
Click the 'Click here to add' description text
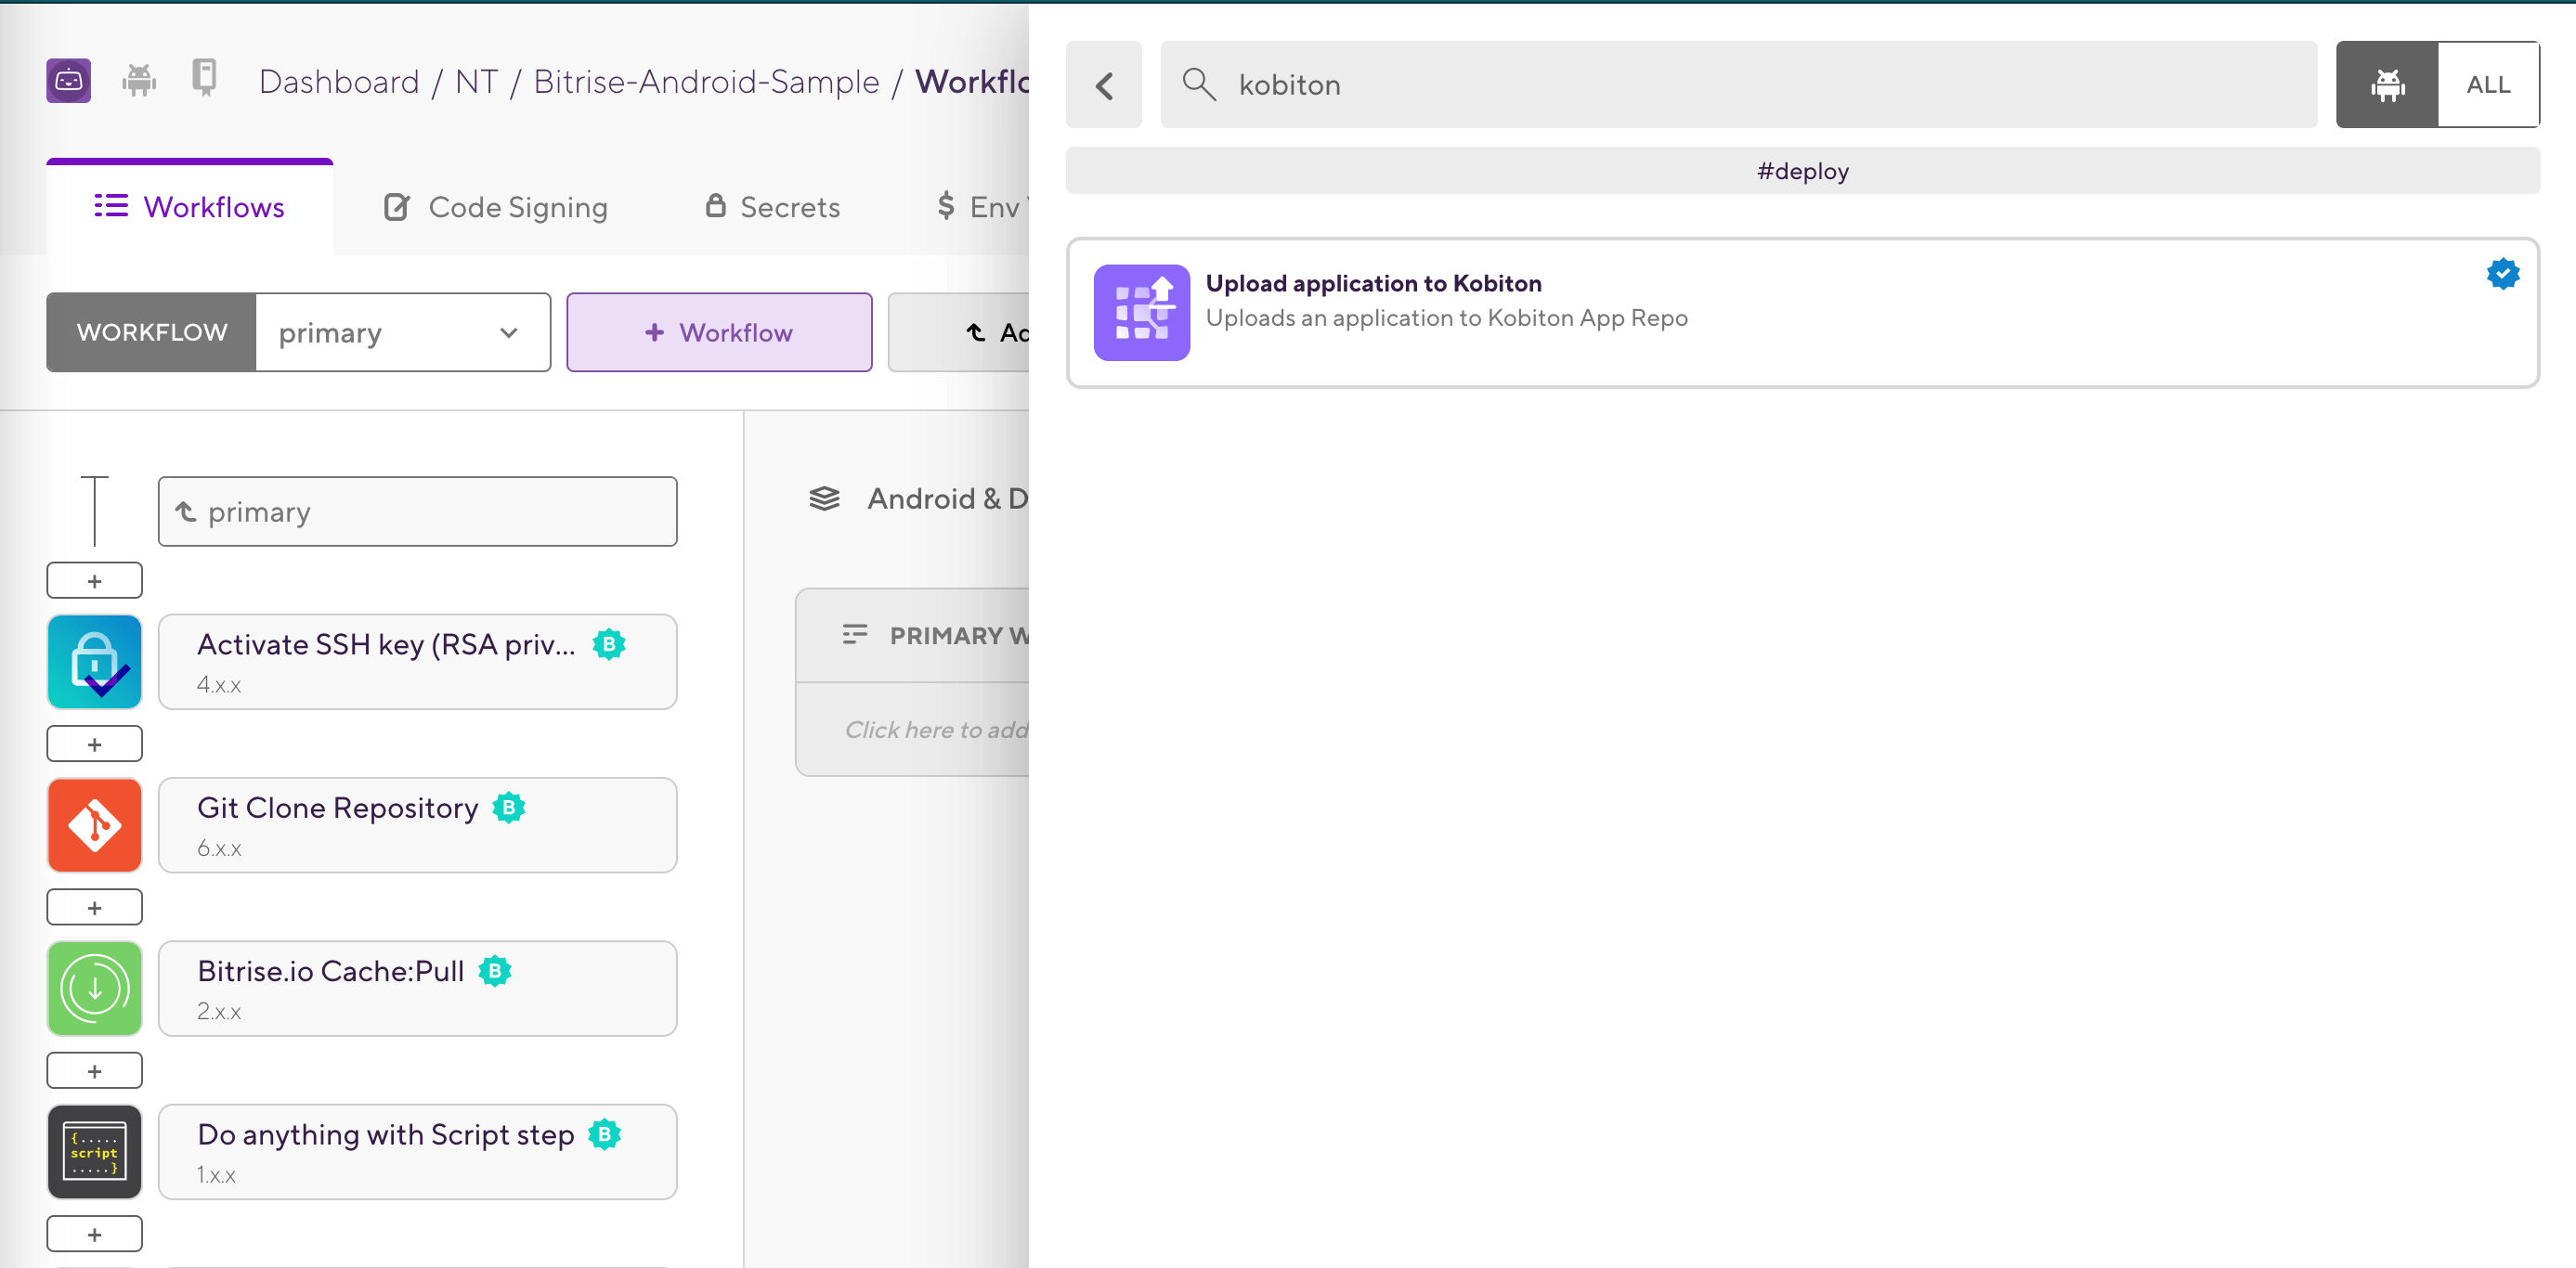[x=936, y=730]
